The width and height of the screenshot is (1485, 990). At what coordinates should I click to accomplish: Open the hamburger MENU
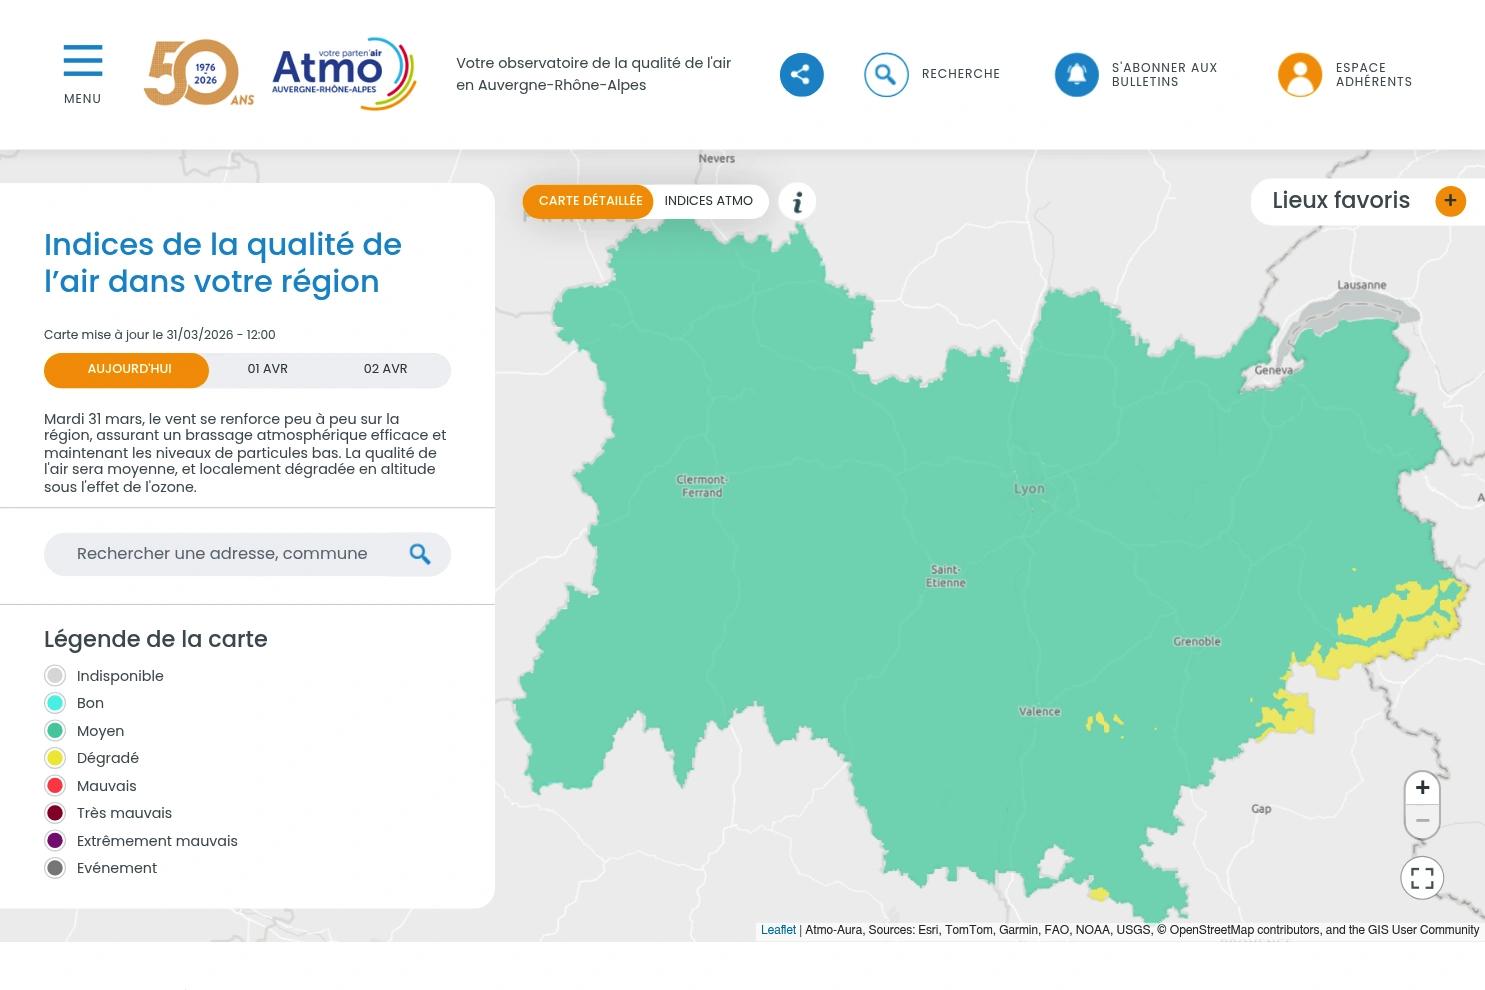(x=82, y=61)
